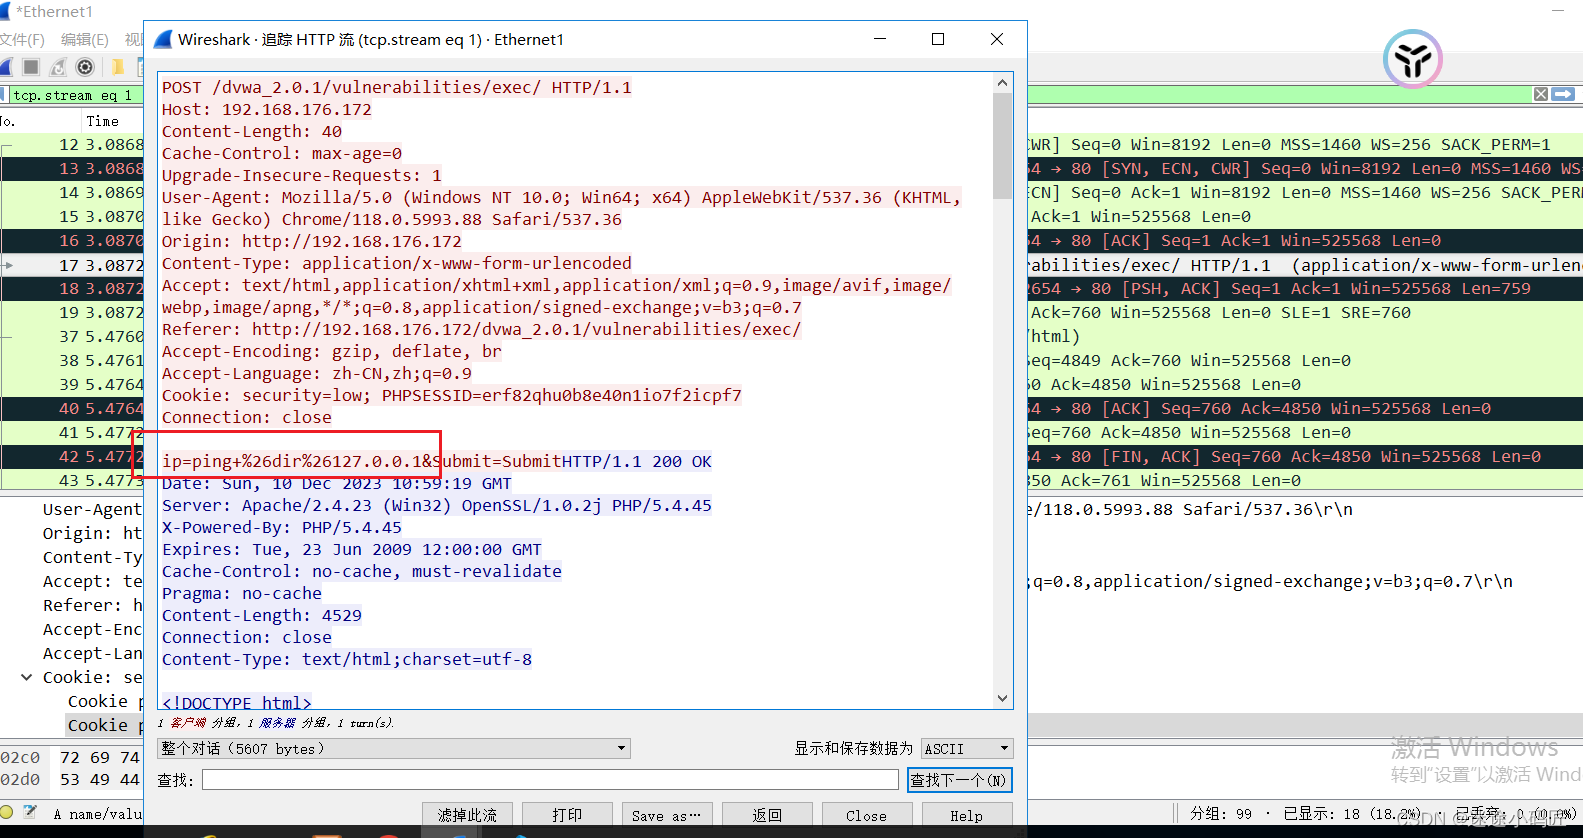Viewport: 1583px width, 838px height.
Task: Click the stop capture square icon
Action: pyautogui.click(x=31, y=67)
